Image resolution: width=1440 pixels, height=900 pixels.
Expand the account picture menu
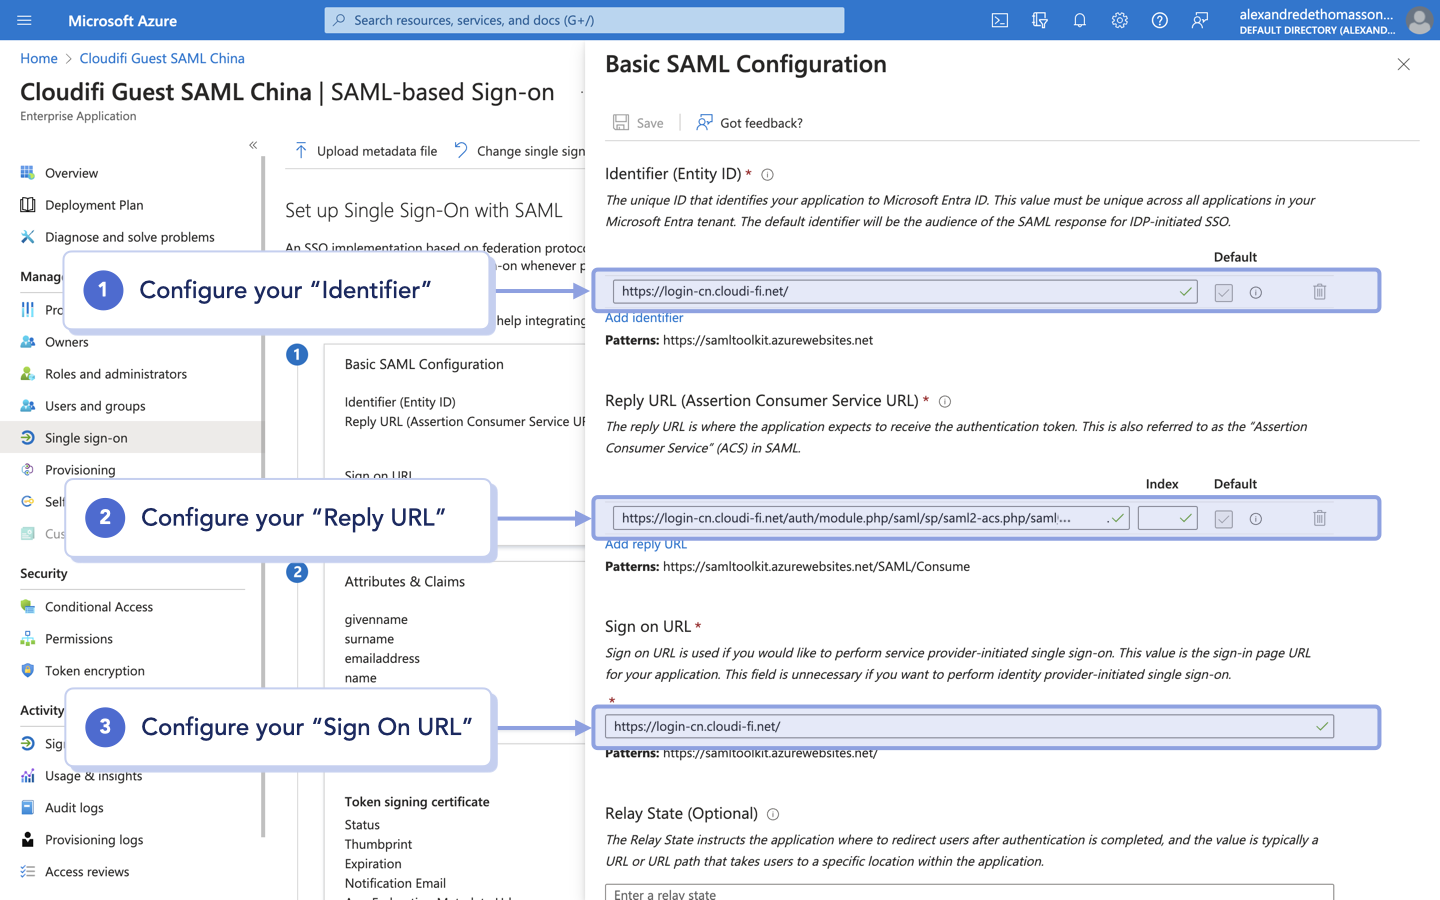click(x=1420, y=20)
